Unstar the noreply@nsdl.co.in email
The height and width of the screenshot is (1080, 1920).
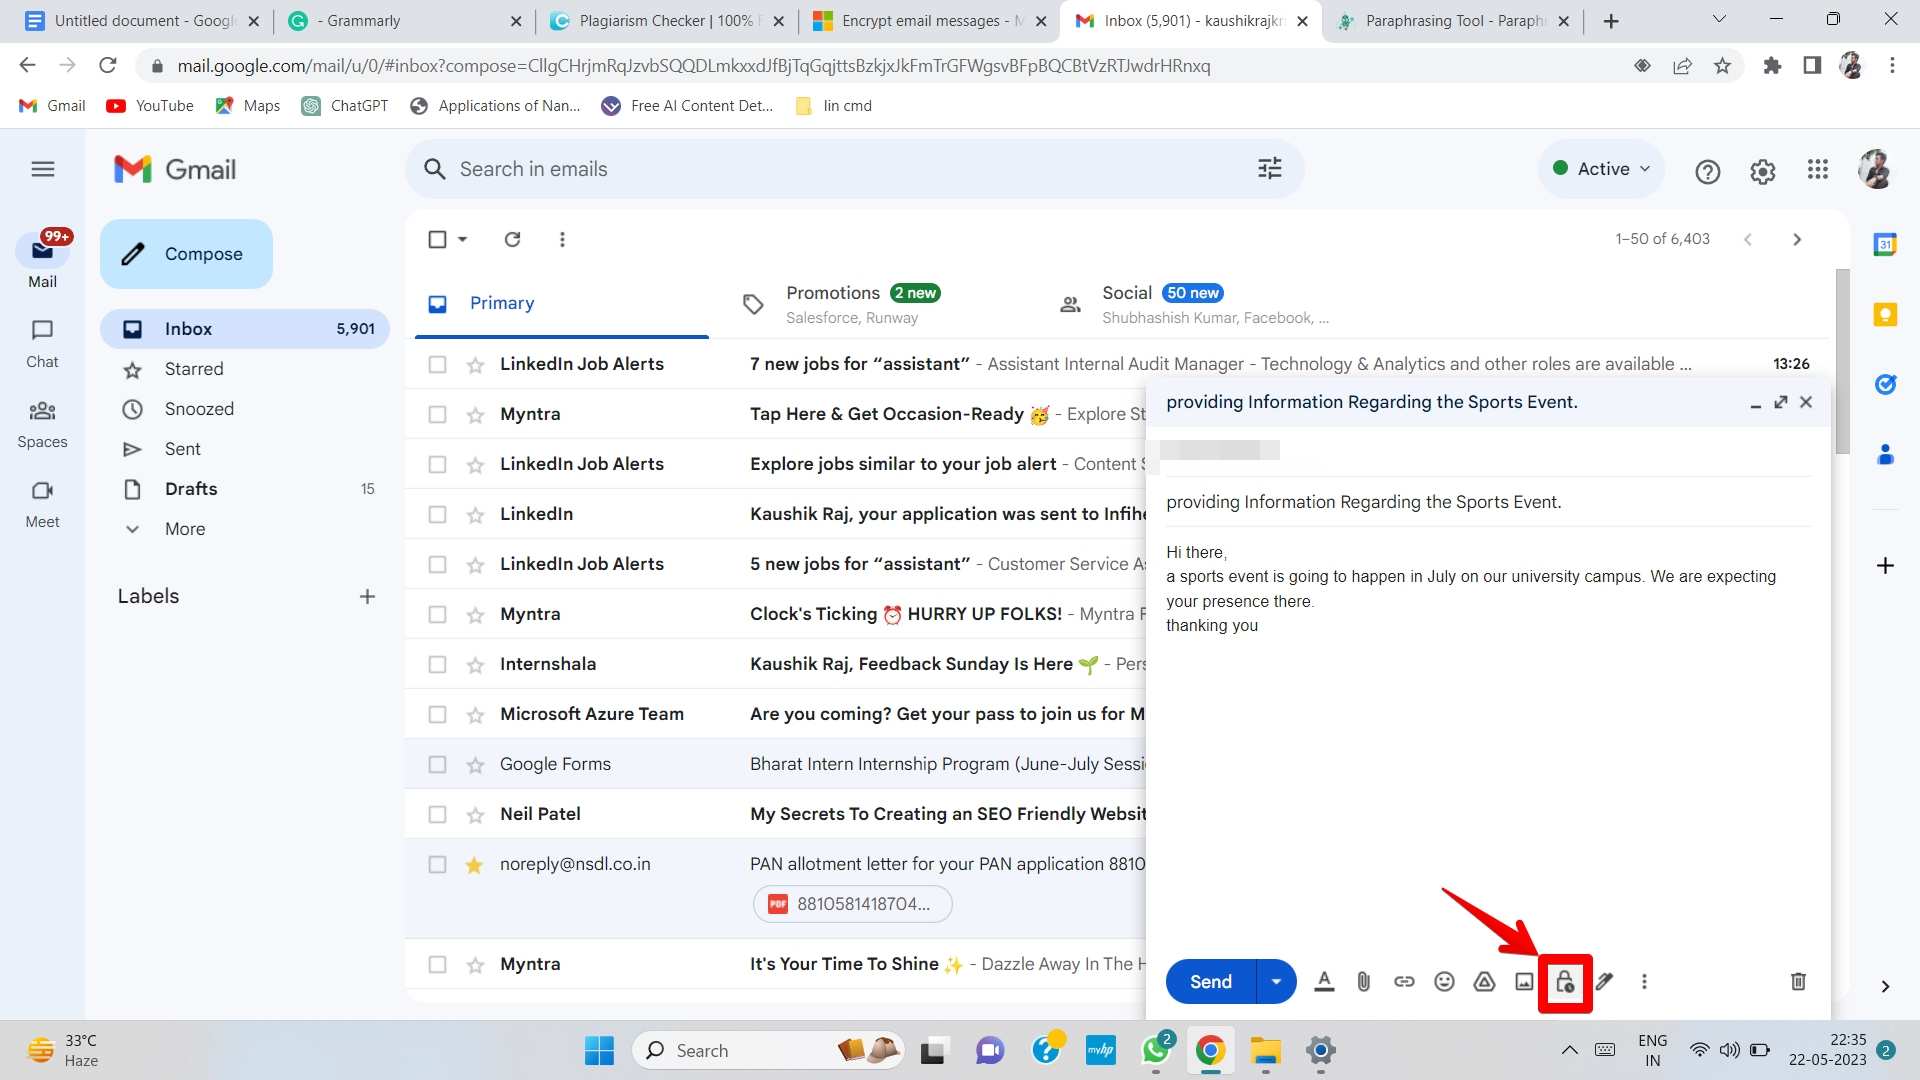point(475,865)
